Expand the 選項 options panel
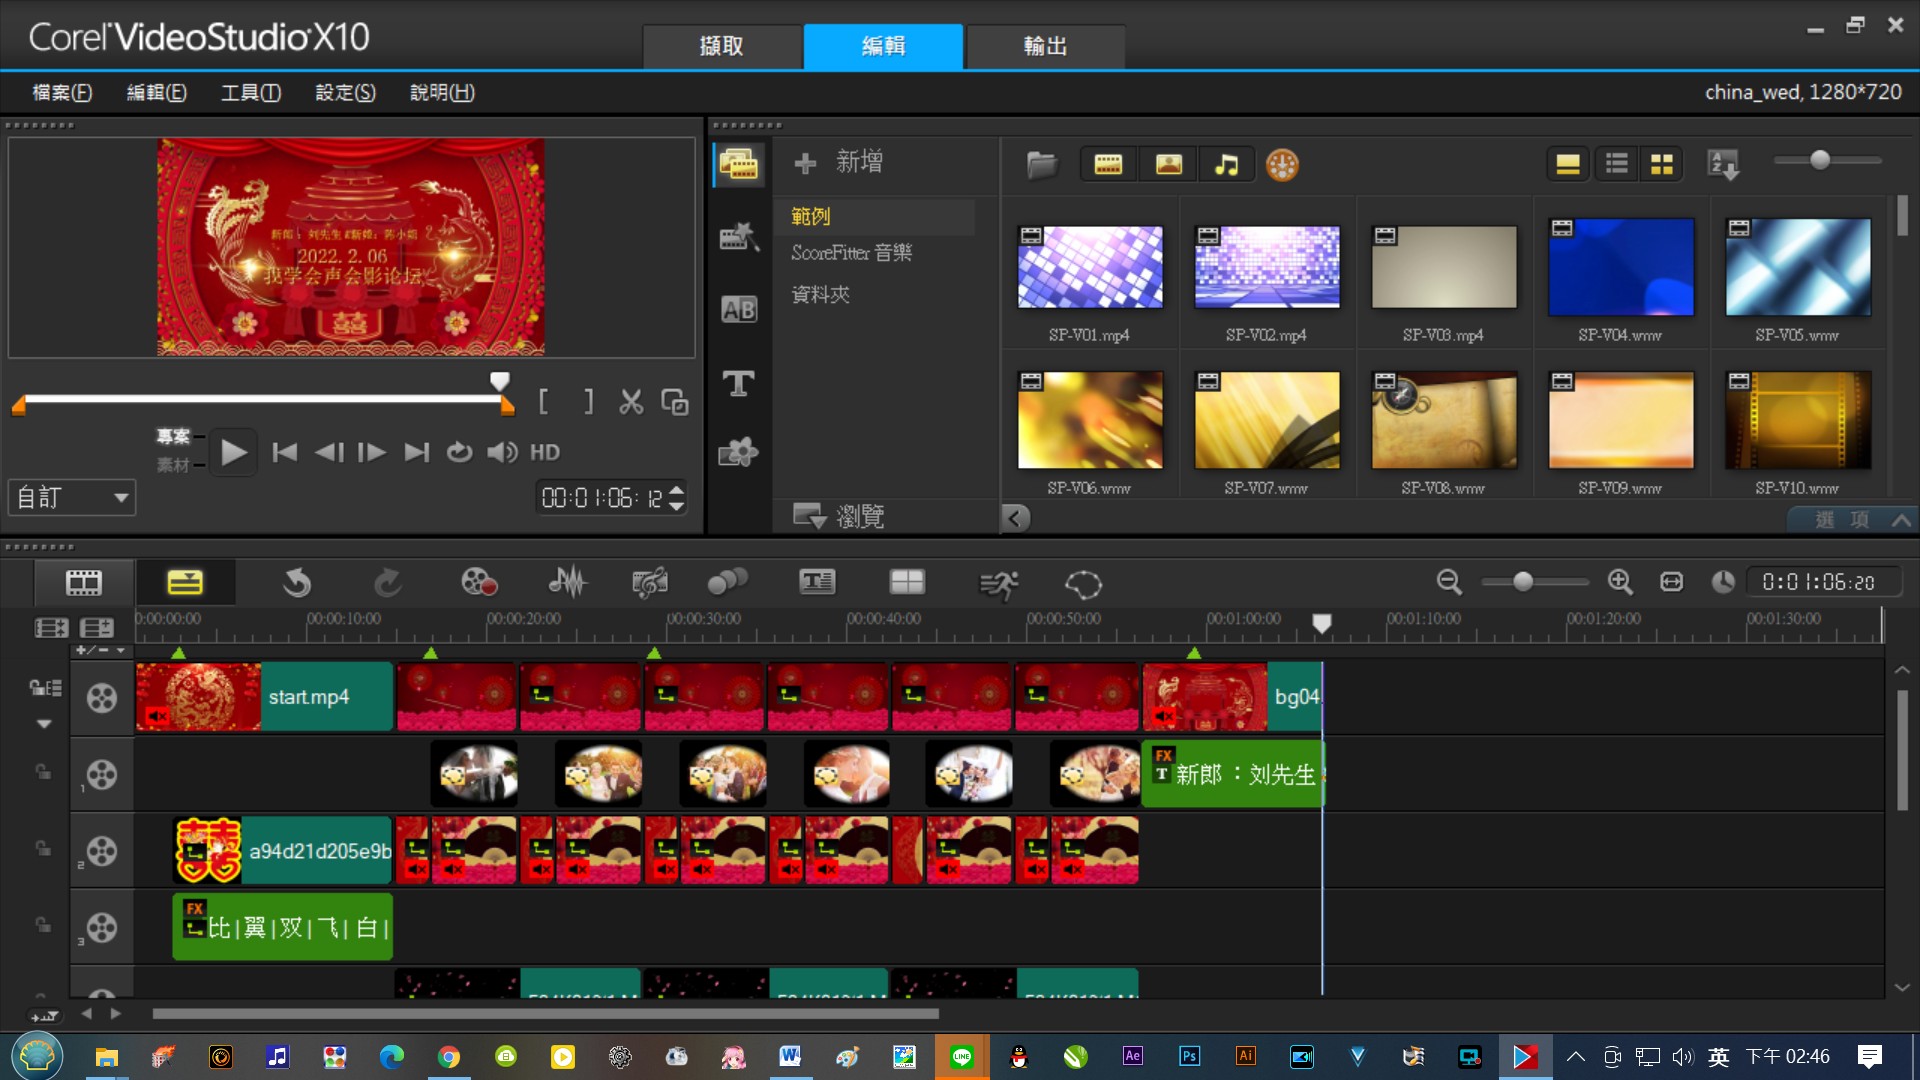Image resolution: width=1920 pixels, height=1080 pixels. [1851, 519]
